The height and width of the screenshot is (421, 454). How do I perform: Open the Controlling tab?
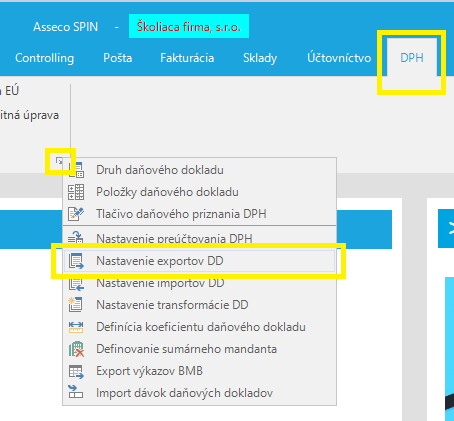[x=44, y=58]
